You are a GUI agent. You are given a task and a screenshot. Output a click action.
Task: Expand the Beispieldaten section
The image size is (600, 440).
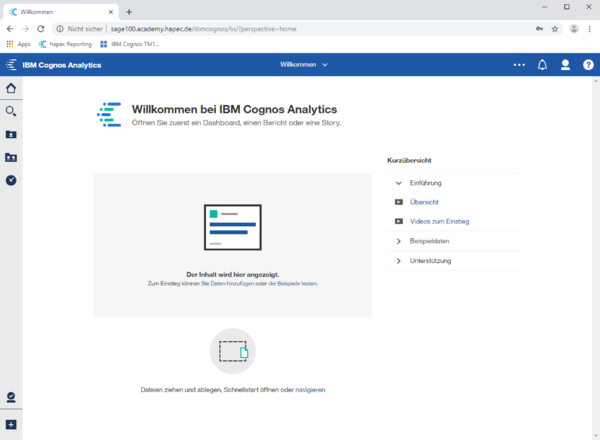coord(453,241)
